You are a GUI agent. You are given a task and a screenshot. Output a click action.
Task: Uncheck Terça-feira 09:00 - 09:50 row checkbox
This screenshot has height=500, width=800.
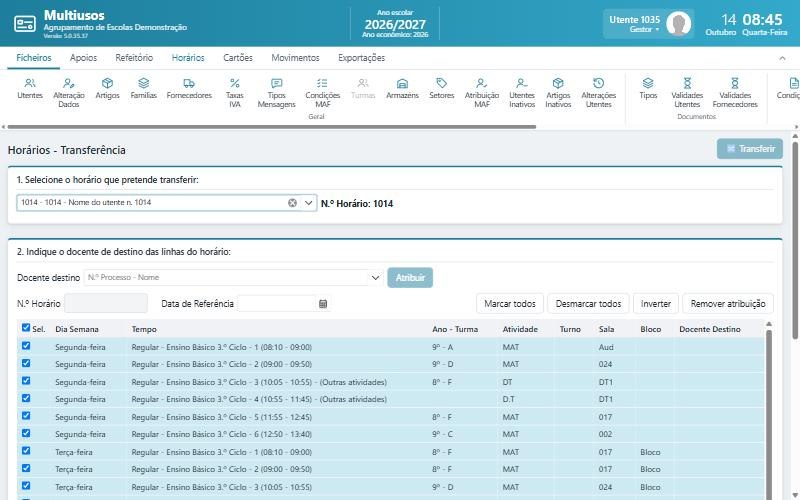pyautogui.click(x=26, y=468)
